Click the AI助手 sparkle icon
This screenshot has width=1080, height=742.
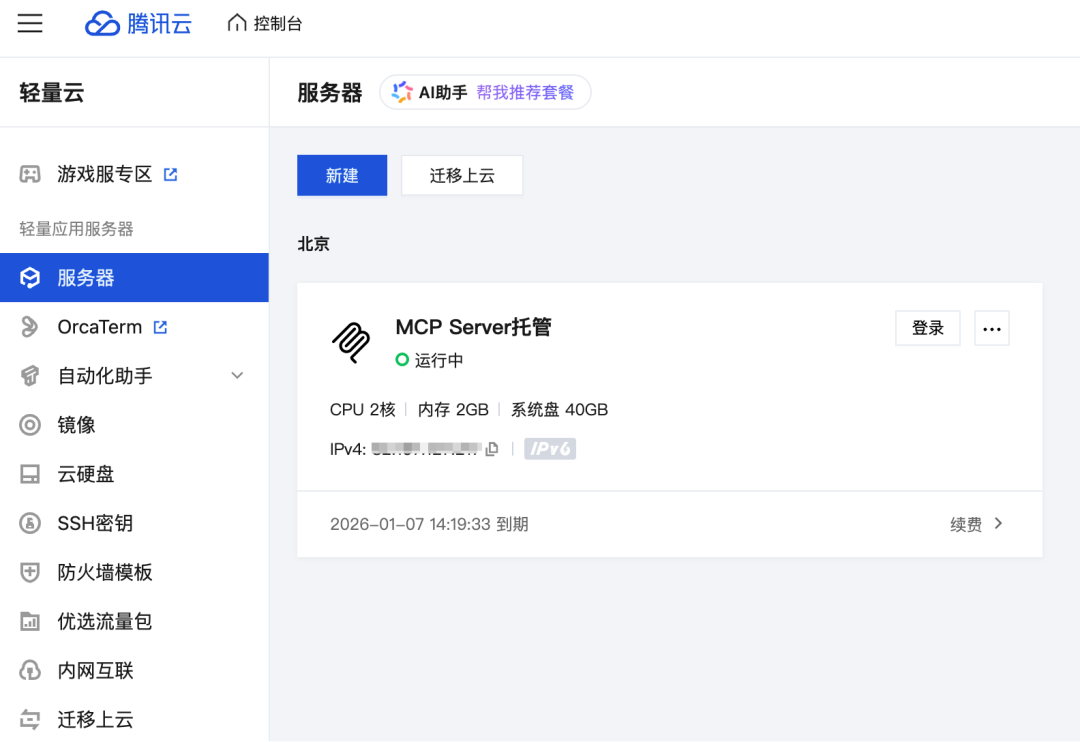coord(402,92)
